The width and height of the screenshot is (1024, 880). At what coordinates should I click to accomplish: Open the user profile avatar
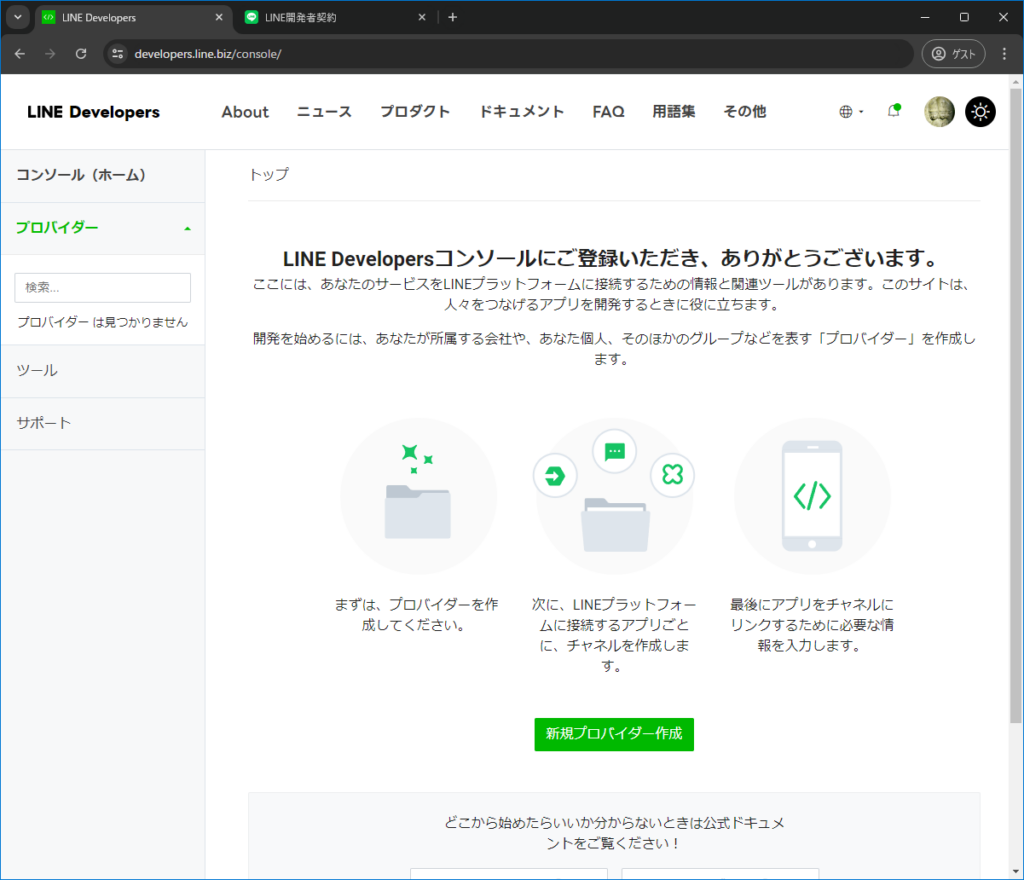tap(939, 112)
